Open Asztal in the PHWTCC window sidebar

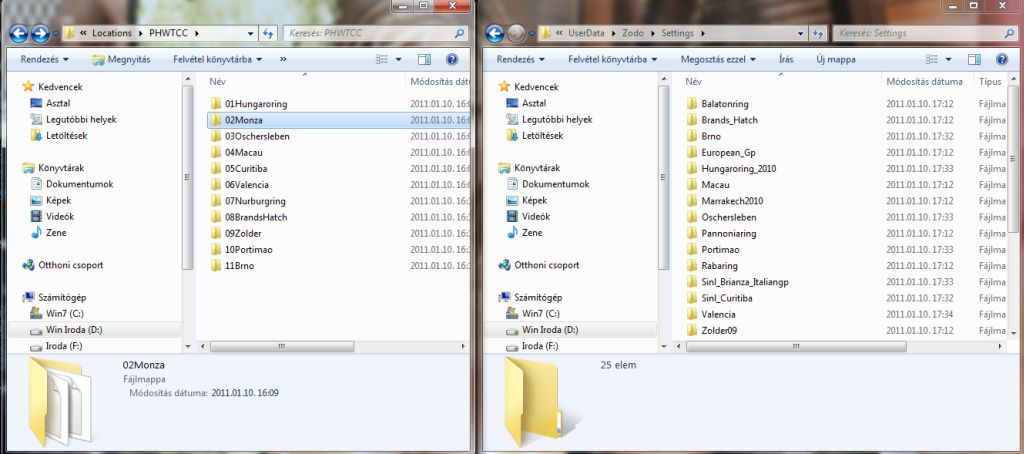click(x=58, y=103)
